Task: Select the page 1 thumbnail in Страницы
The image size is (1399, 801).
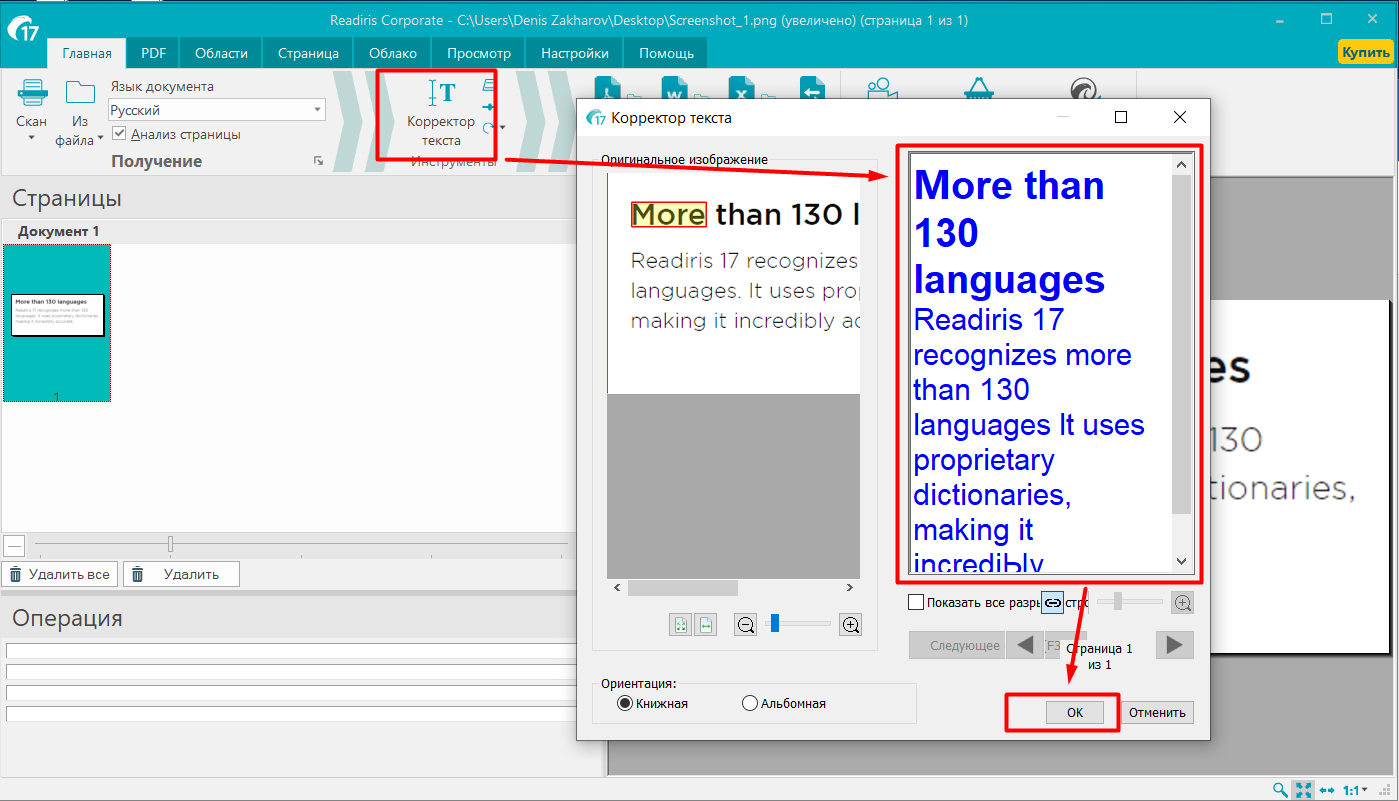Action: tap(57, 322)
